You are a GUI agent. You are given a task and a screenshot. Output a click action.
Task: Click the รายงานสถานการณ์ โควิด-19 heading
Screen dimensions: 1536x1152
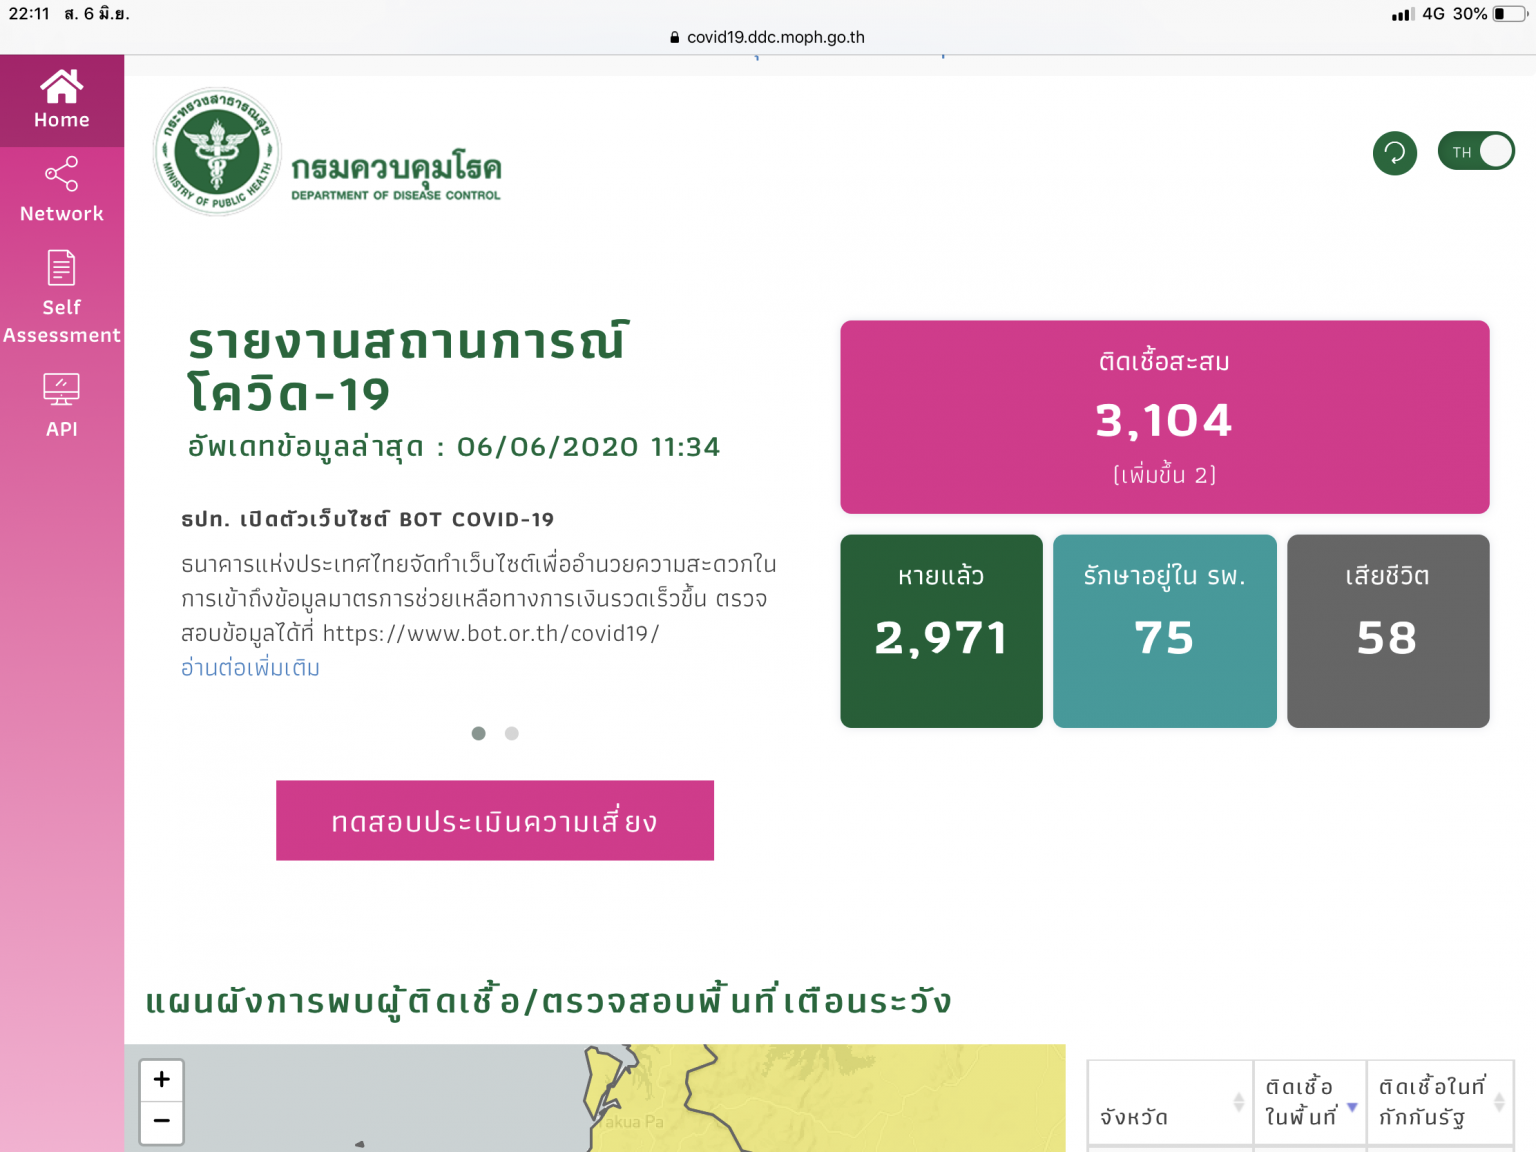(407, 367)
